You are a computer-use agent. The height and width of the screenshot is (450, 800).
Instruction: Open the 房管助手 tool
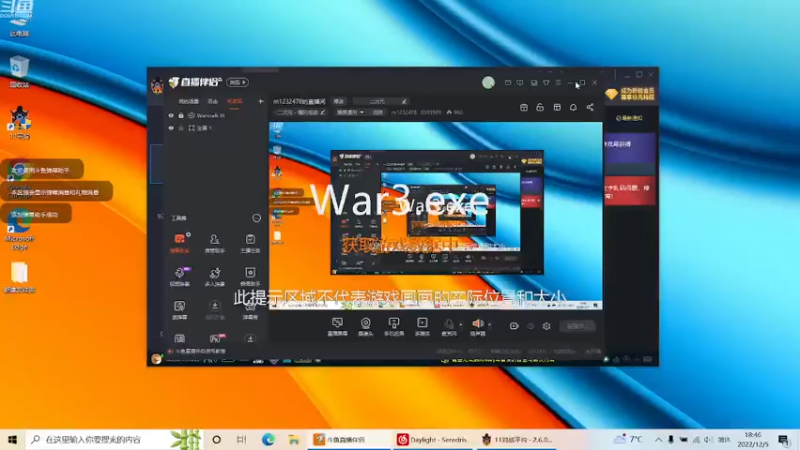pos(214,243)
